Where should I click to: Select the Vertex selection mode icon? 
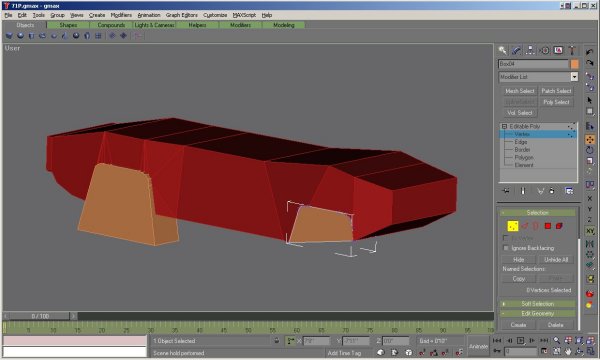pyautogui.click(x=513, y=226)
